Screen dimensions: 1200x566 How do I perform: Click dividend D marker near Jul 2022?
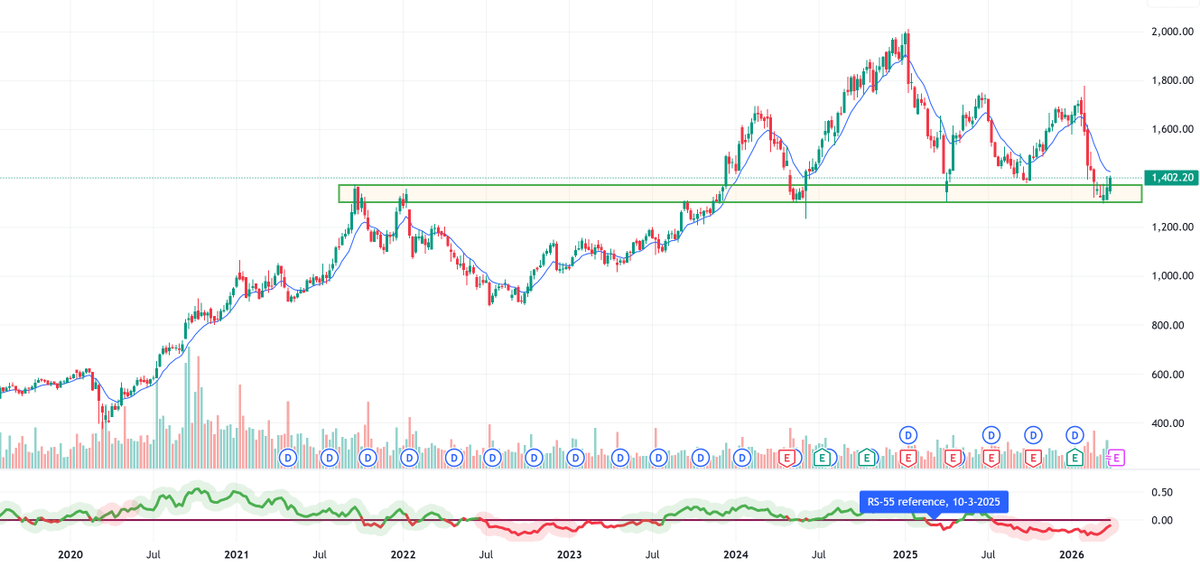pos(492,457)
